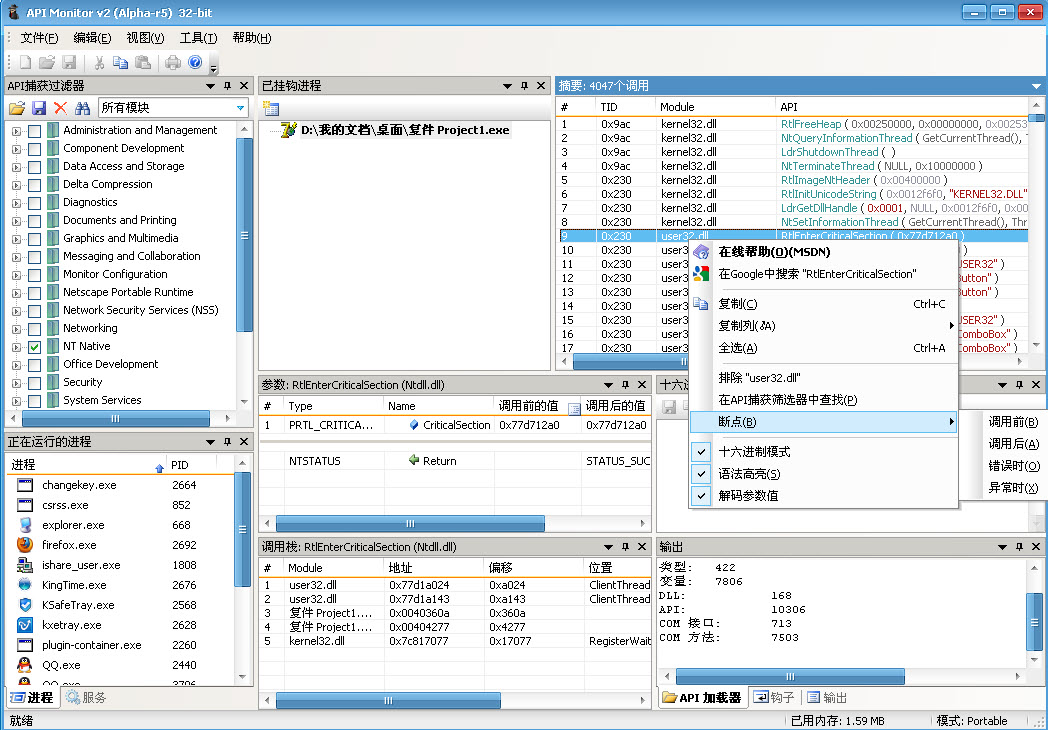The image size is (1048, 730).
Task: Click the red X delete filter icon
Action: point(61,108)
